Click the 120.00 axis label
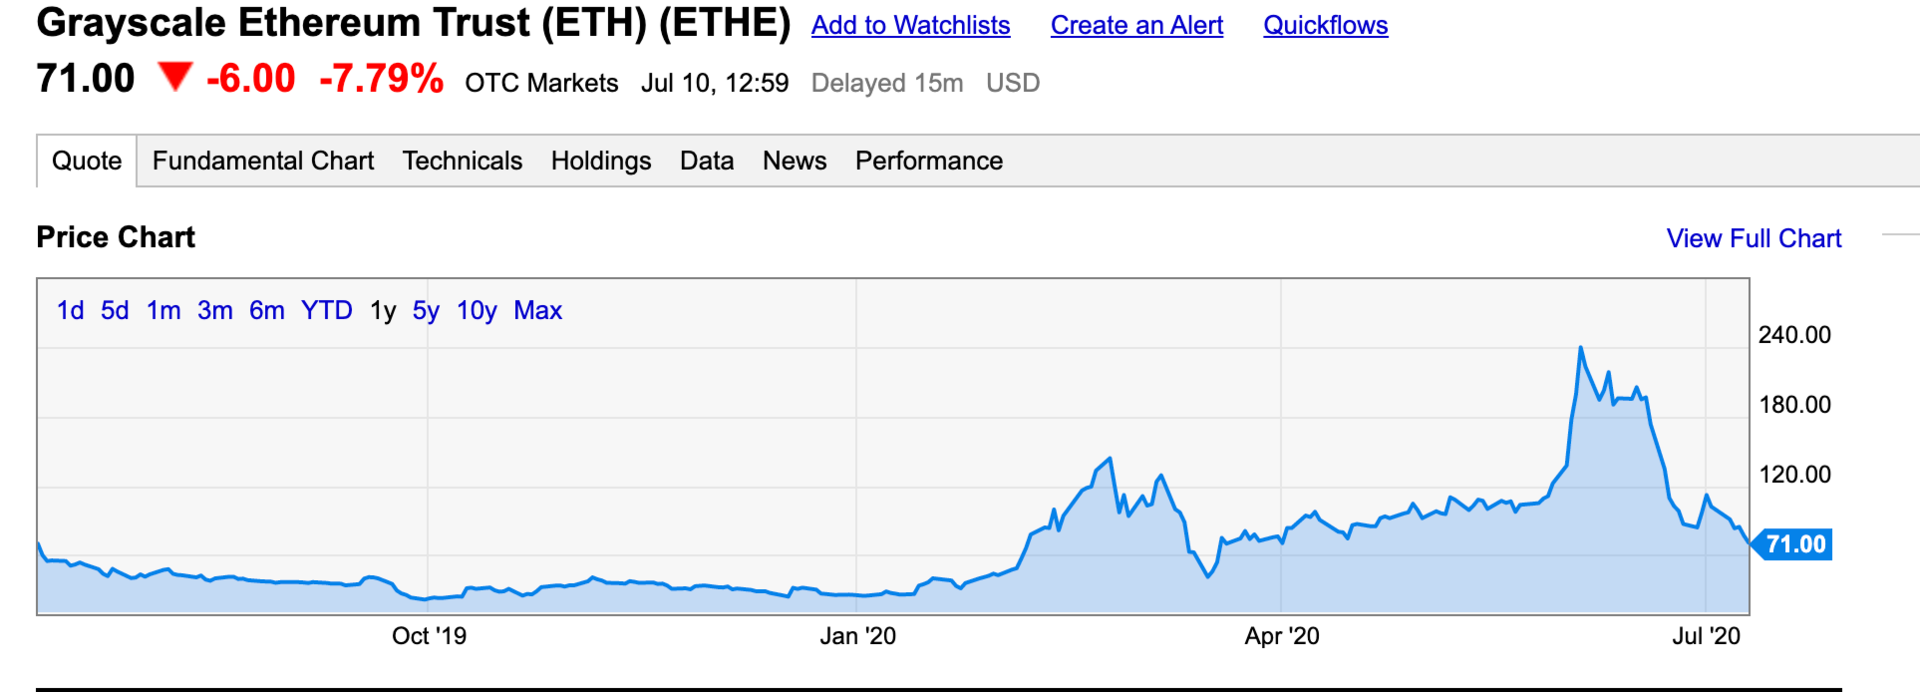The height and width of the screenshot is (692, 1920). point(1795,475)
